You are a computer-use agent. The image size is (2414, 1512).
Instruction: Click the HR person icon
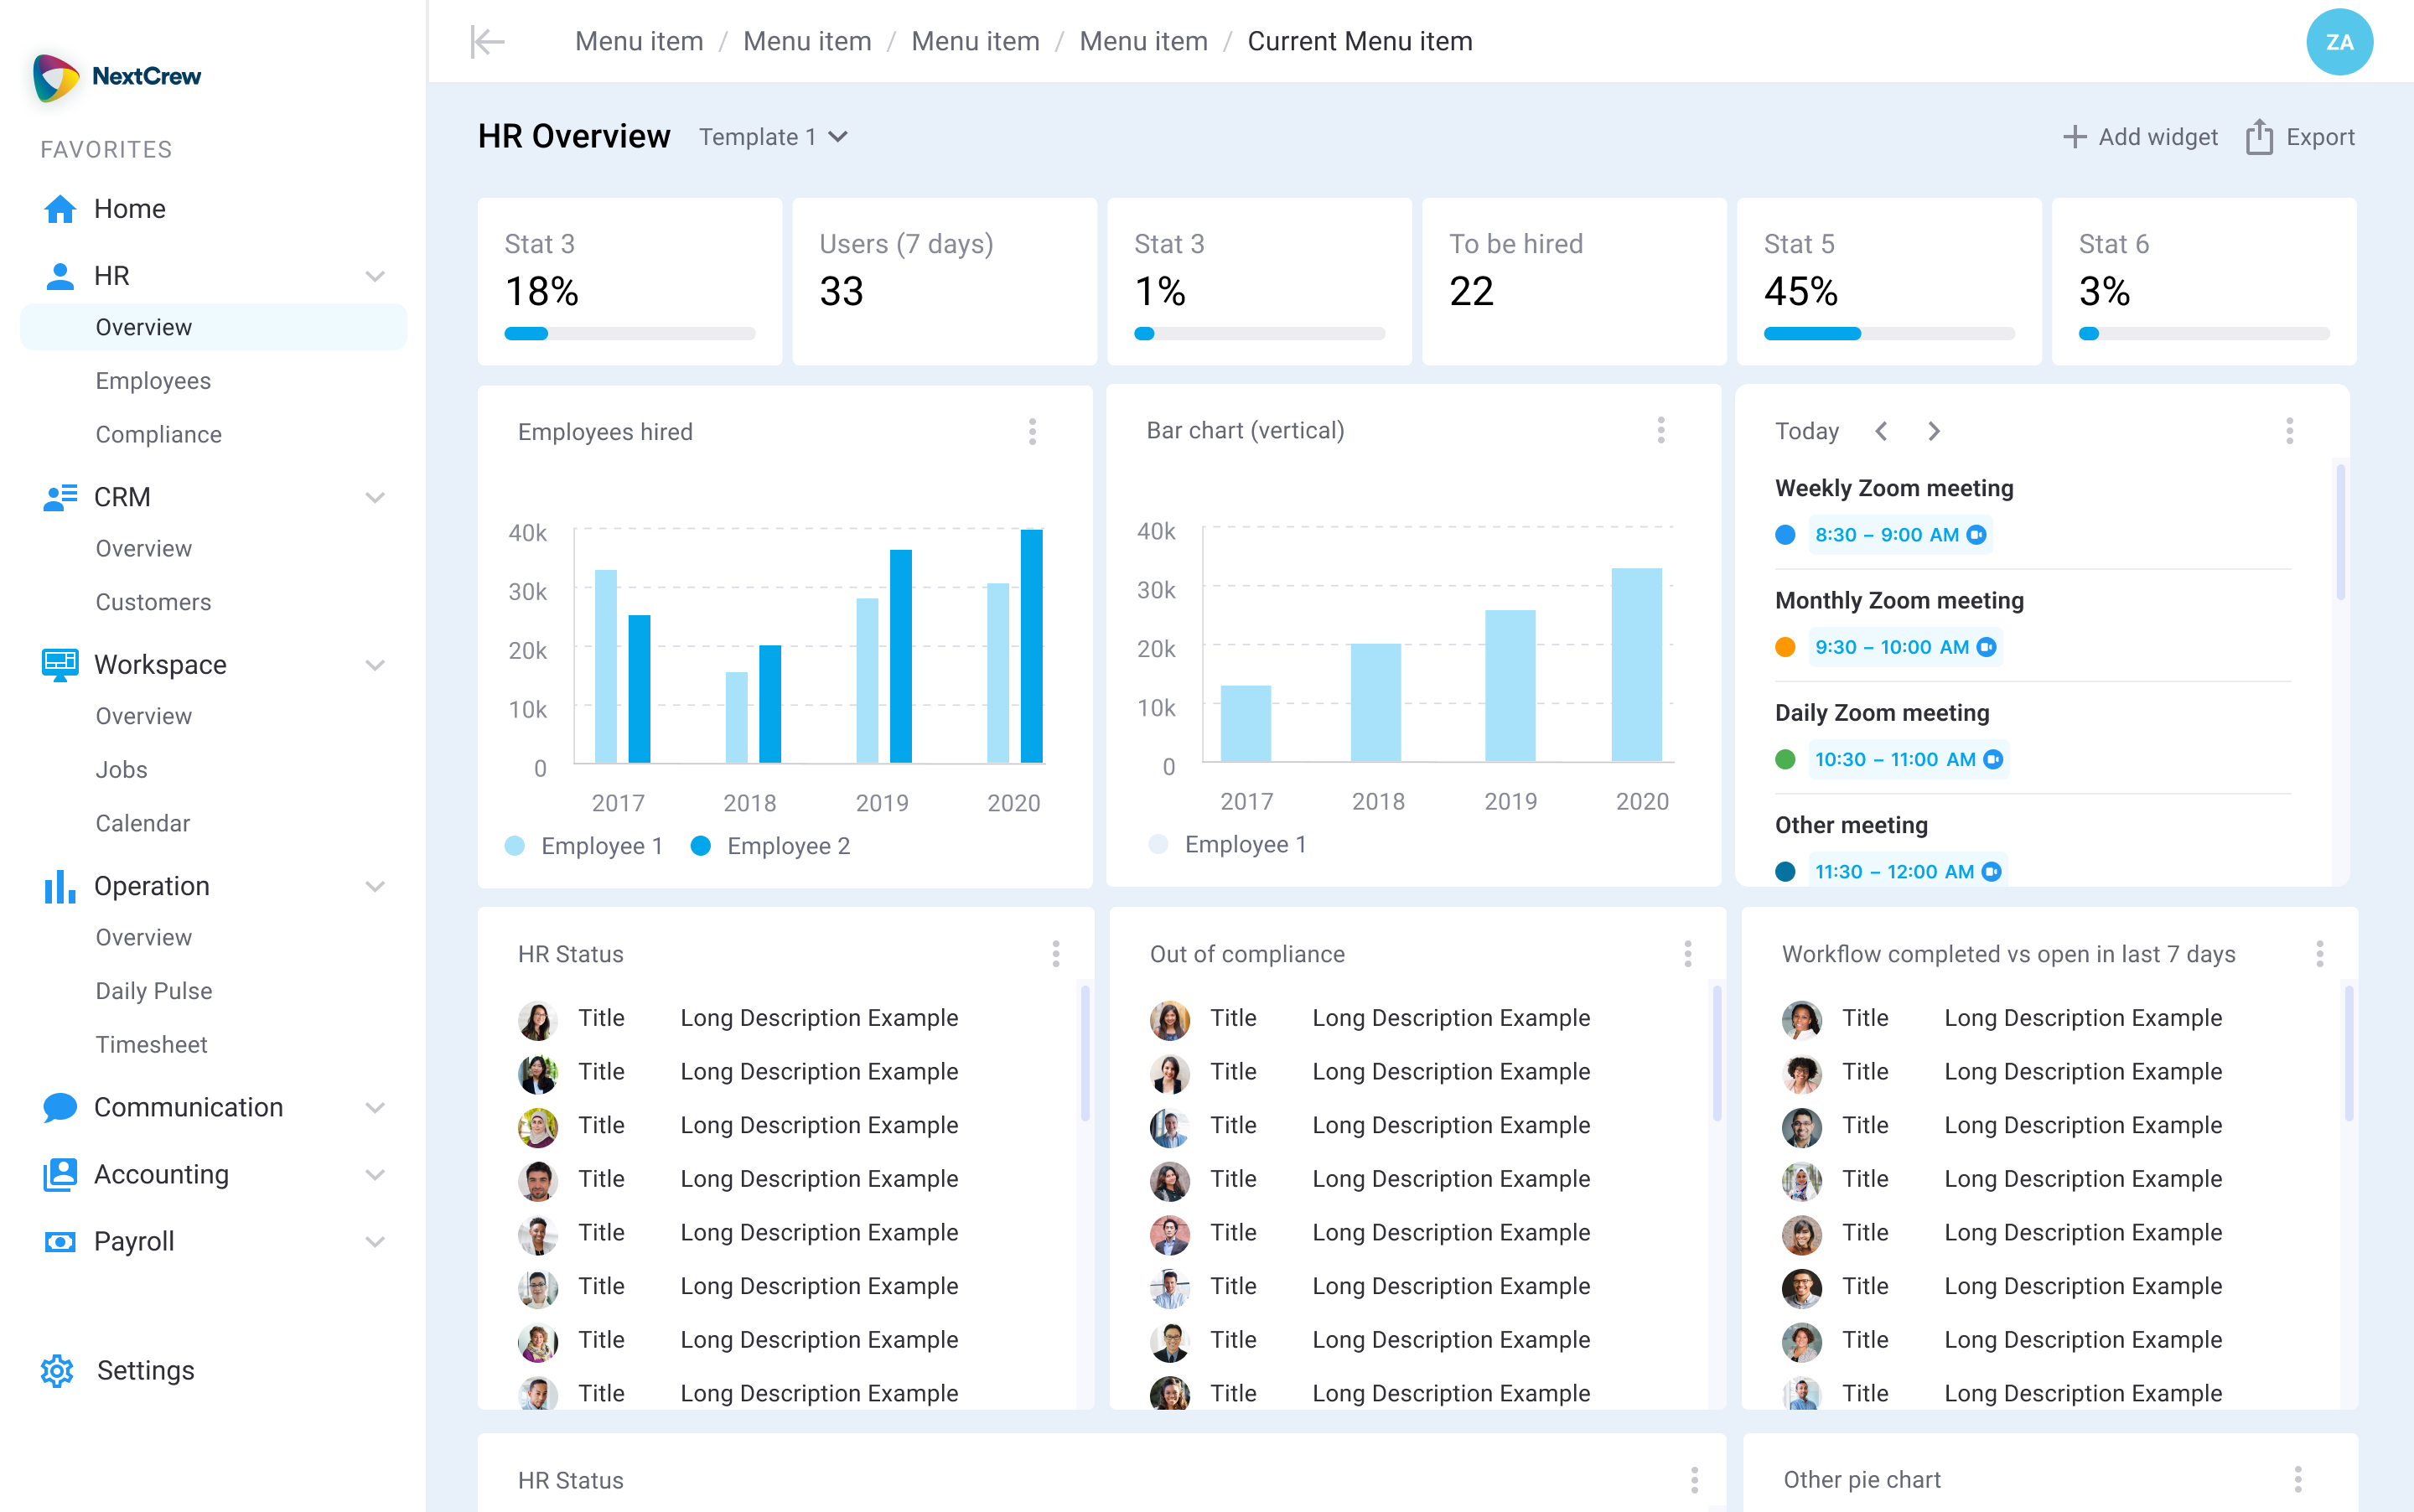[x=60, y=276]
